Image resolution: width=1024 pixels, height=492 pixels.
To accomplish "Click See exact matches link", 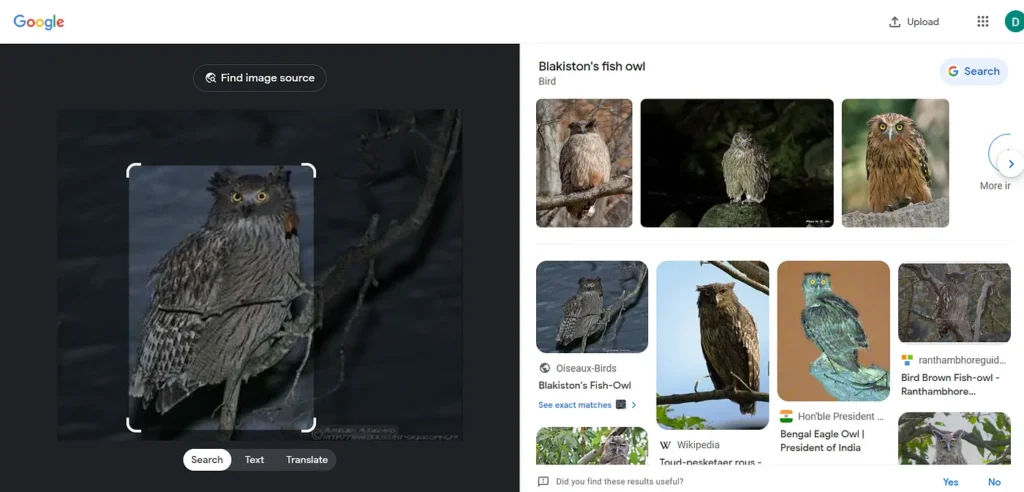I will pyautogui.click(x=575, y=405).
